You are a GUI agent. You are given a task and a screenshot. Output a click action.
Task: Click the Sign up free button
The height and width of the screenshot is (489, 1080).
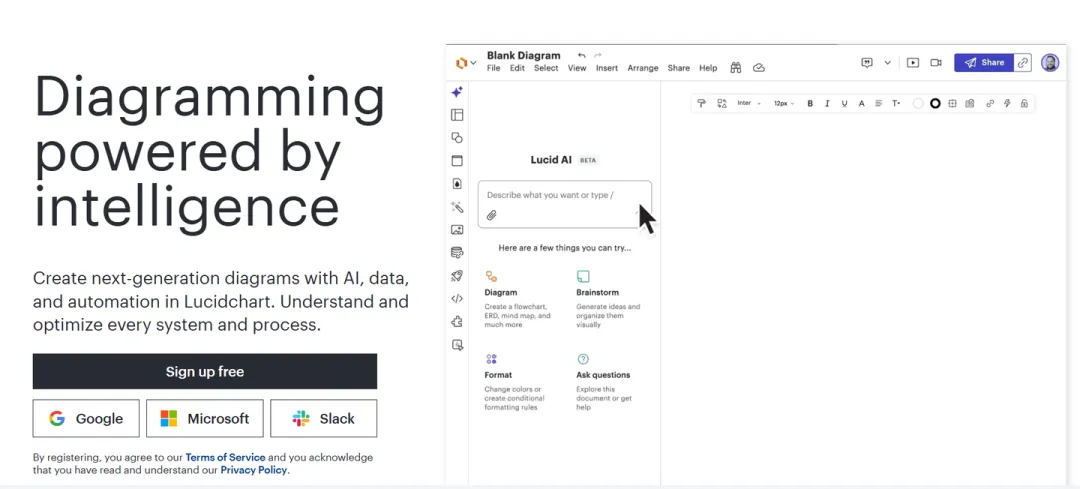[x=205, y=371]
